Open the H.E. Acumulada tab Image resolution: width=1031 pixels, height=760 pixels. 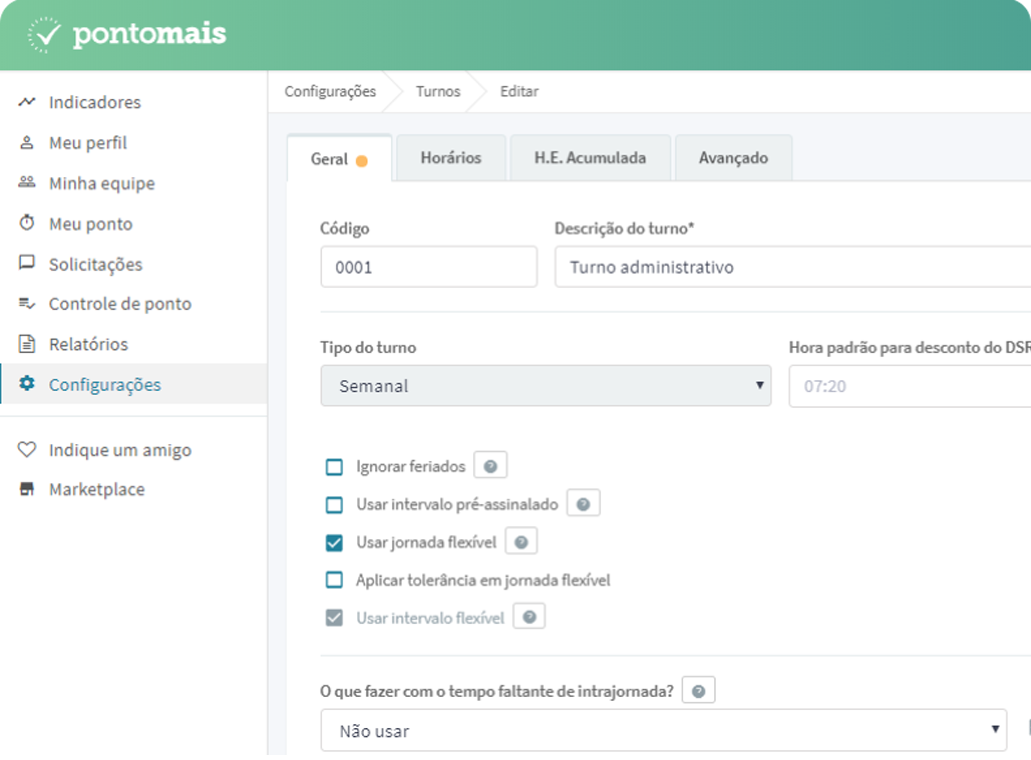click(x=589, y=158)
